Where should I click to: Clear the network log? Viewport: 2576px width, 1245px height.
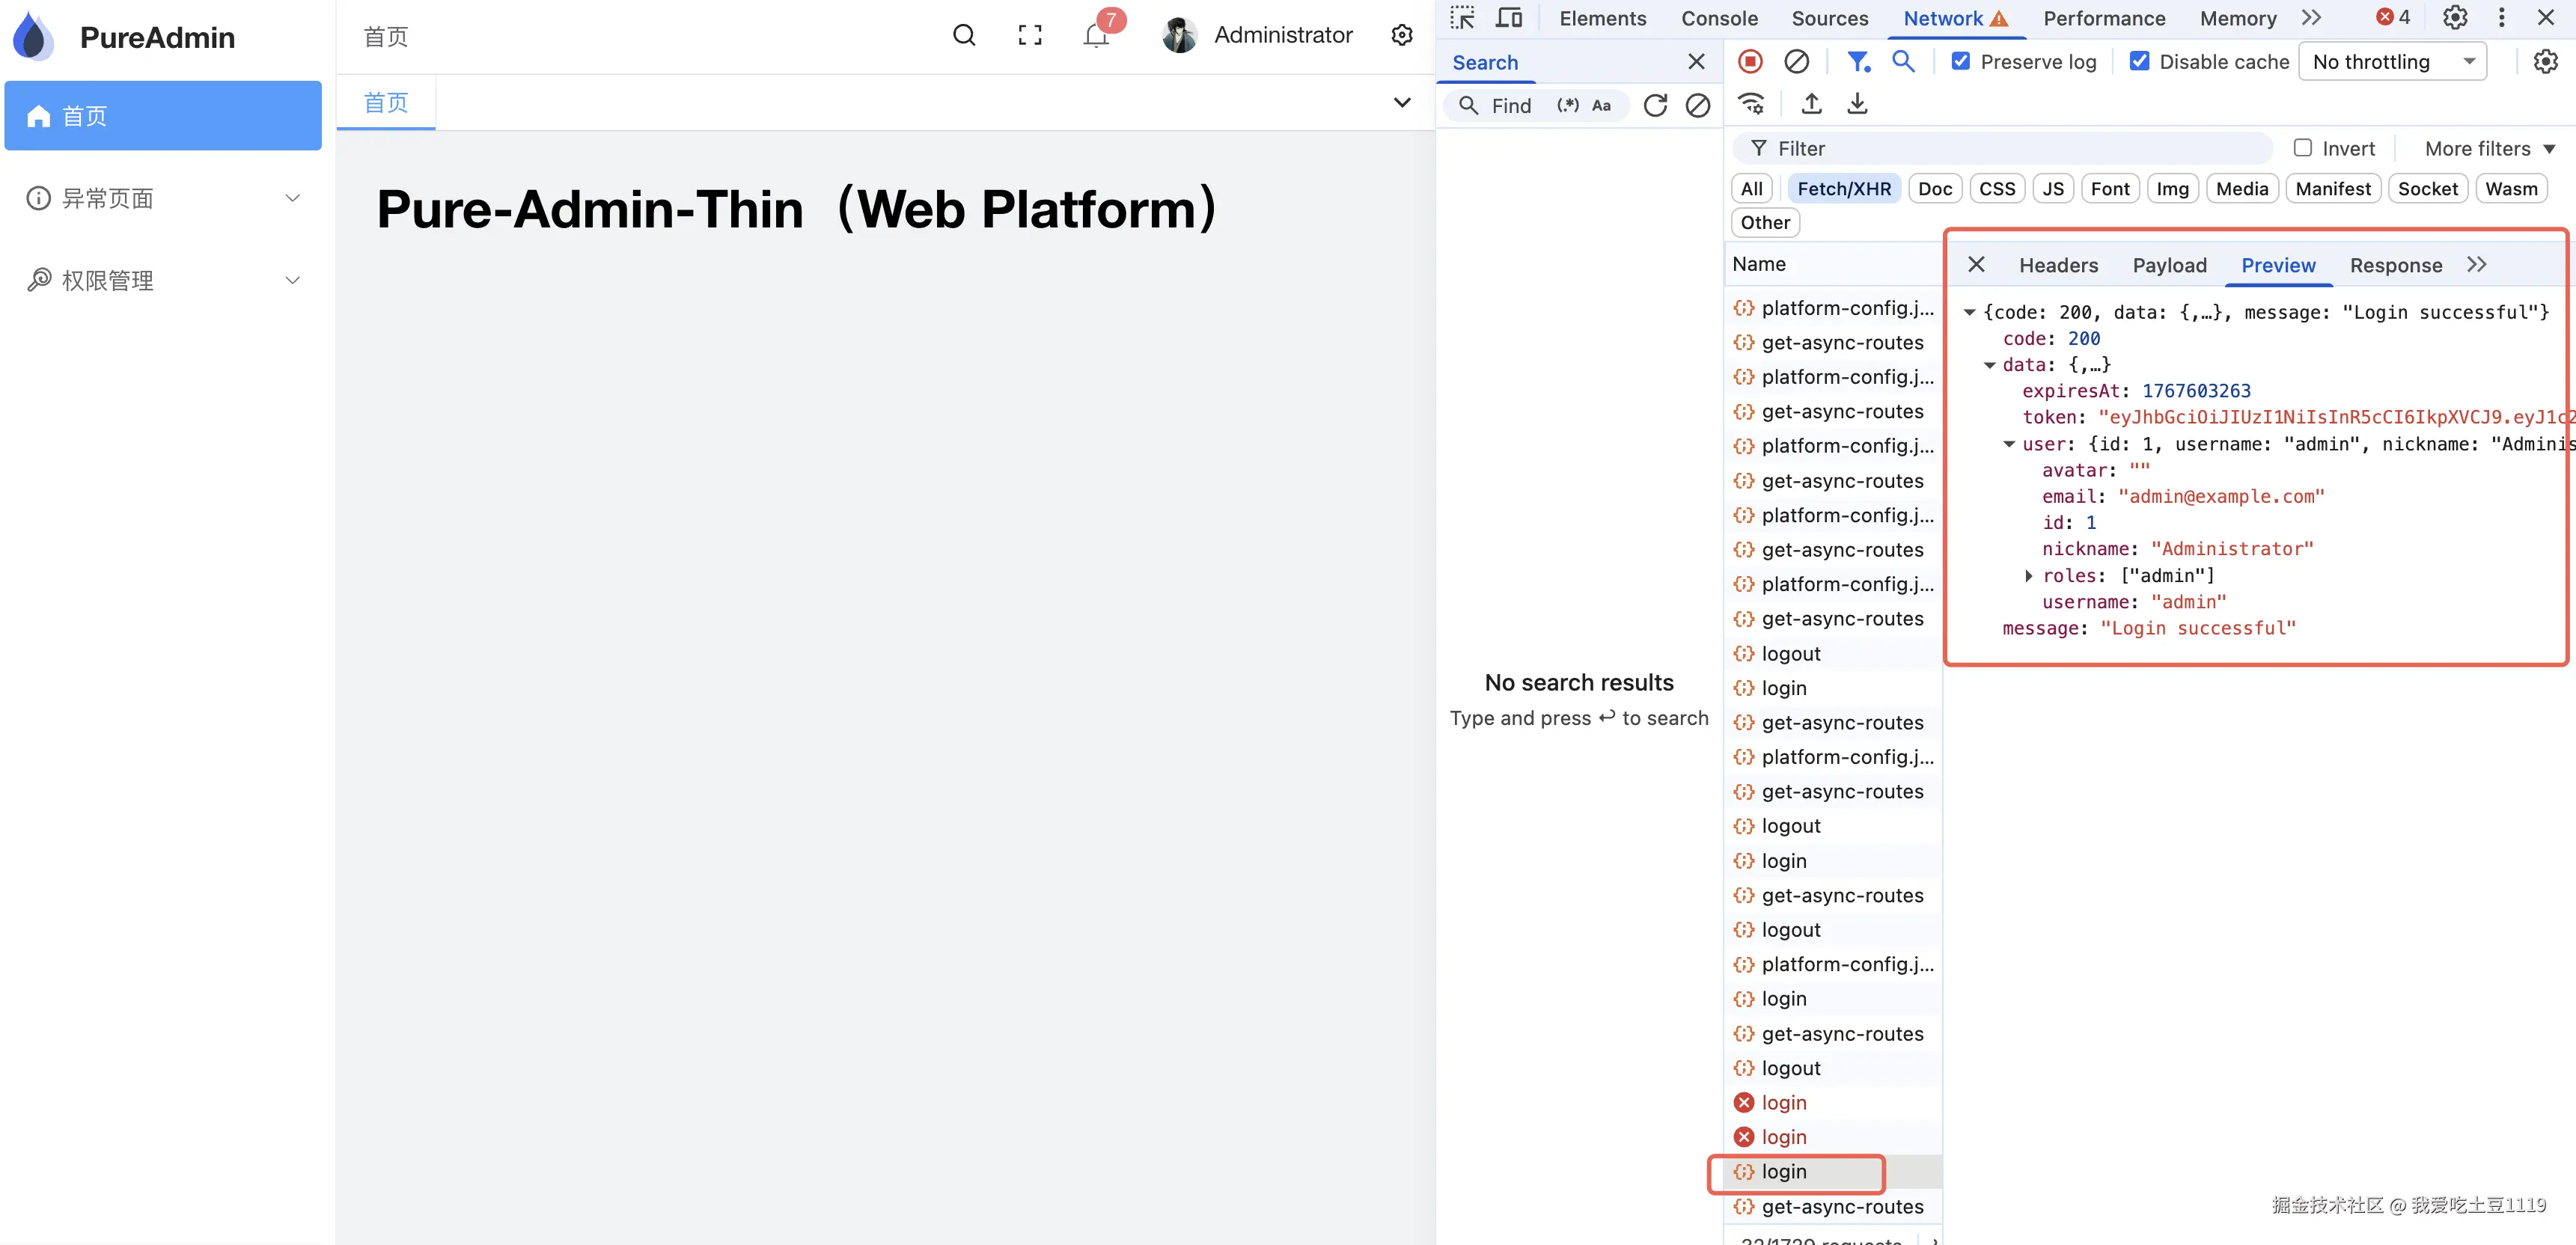1796,62
